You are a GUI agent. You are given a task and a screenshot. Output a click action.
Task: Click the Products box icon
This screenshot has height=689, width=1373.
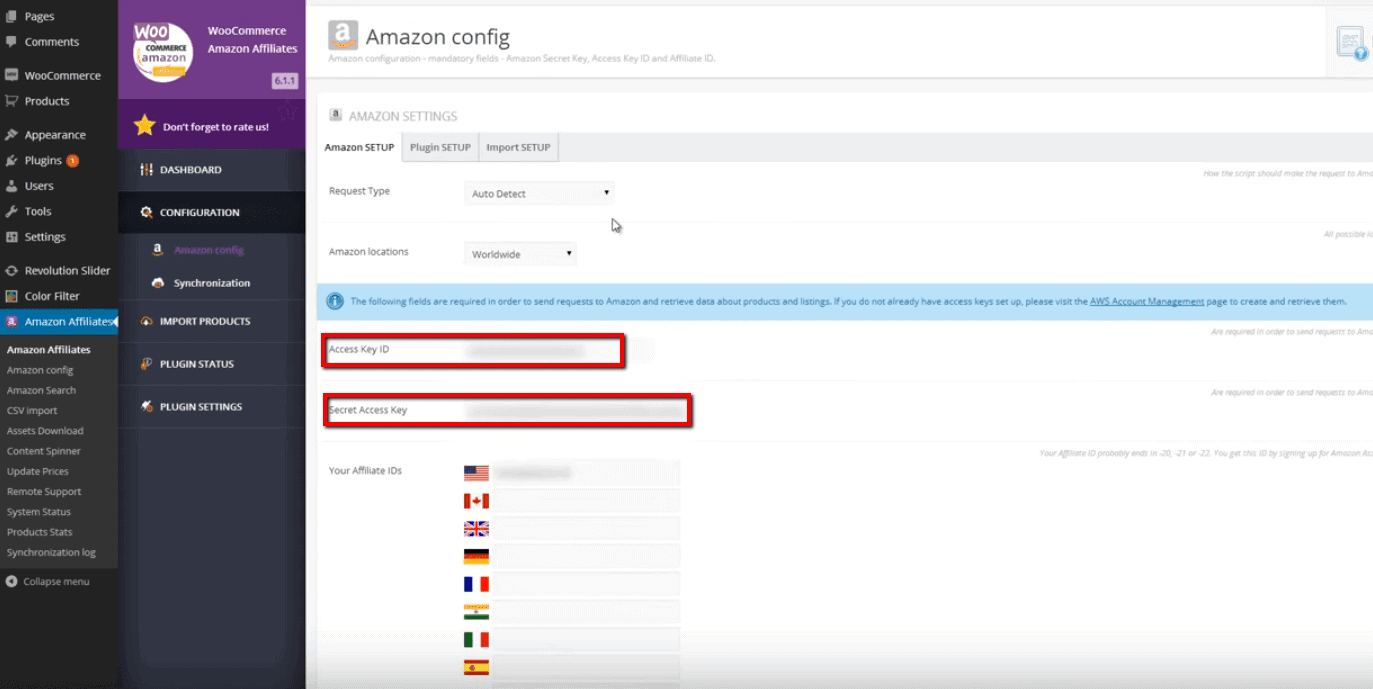pyautogui.click(x=11, y=101)
